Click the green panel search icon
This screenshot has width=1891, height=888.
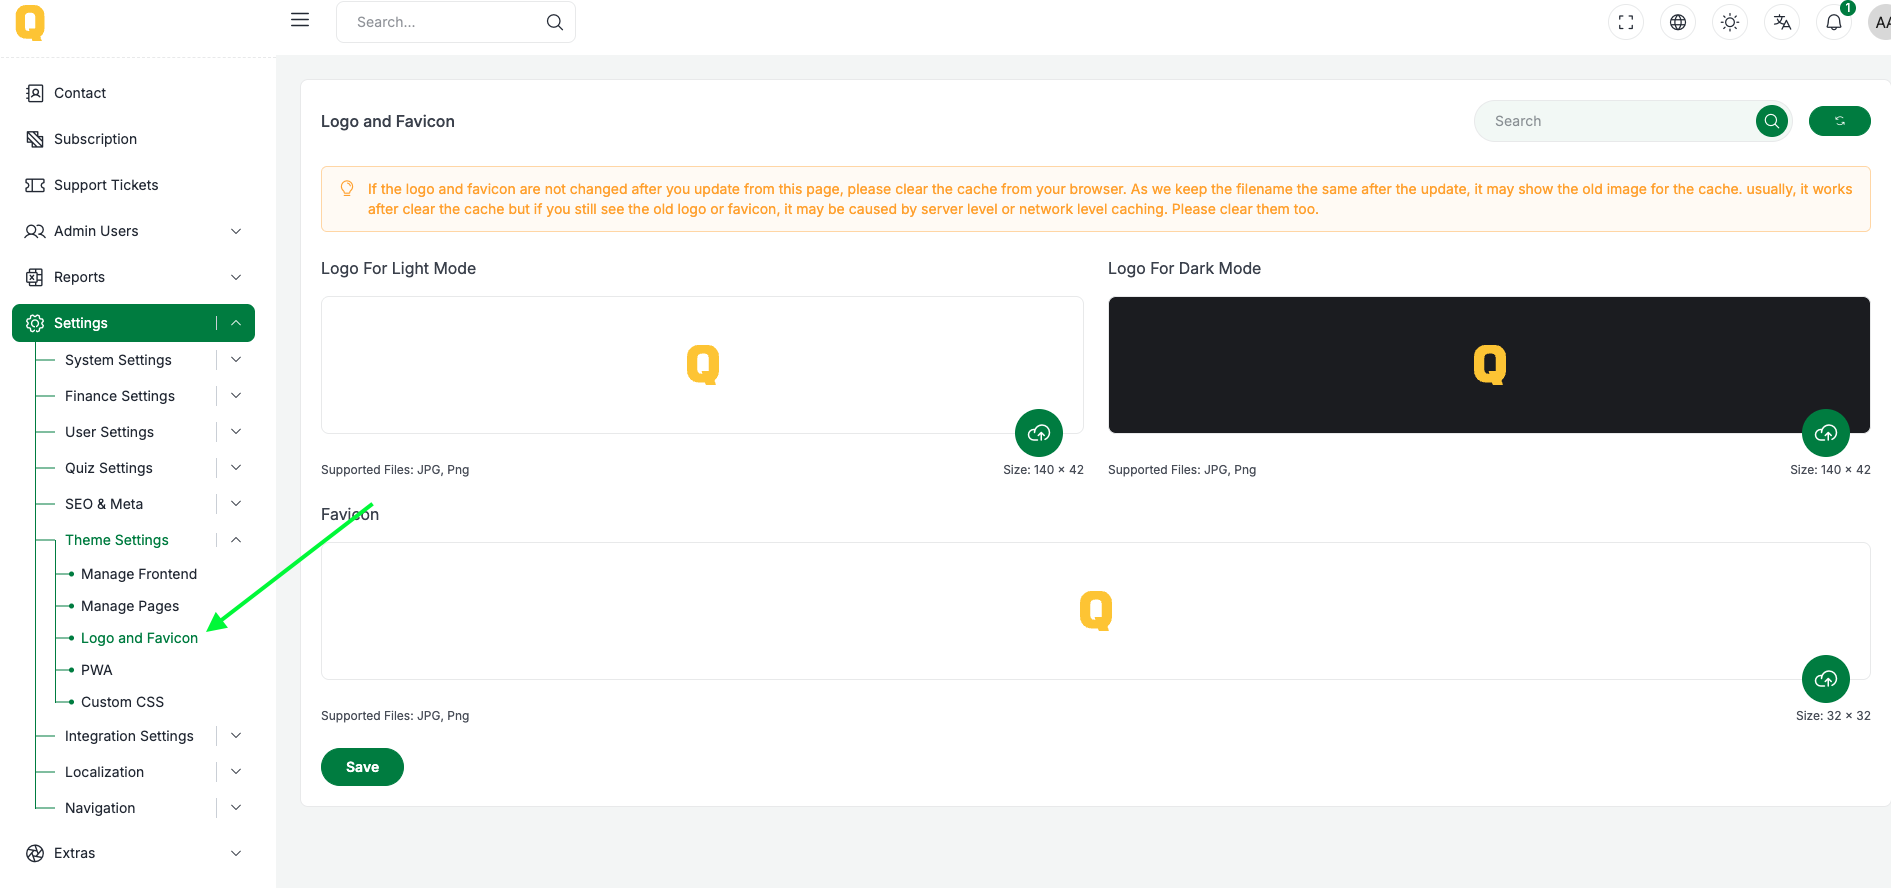point(1772,121)
